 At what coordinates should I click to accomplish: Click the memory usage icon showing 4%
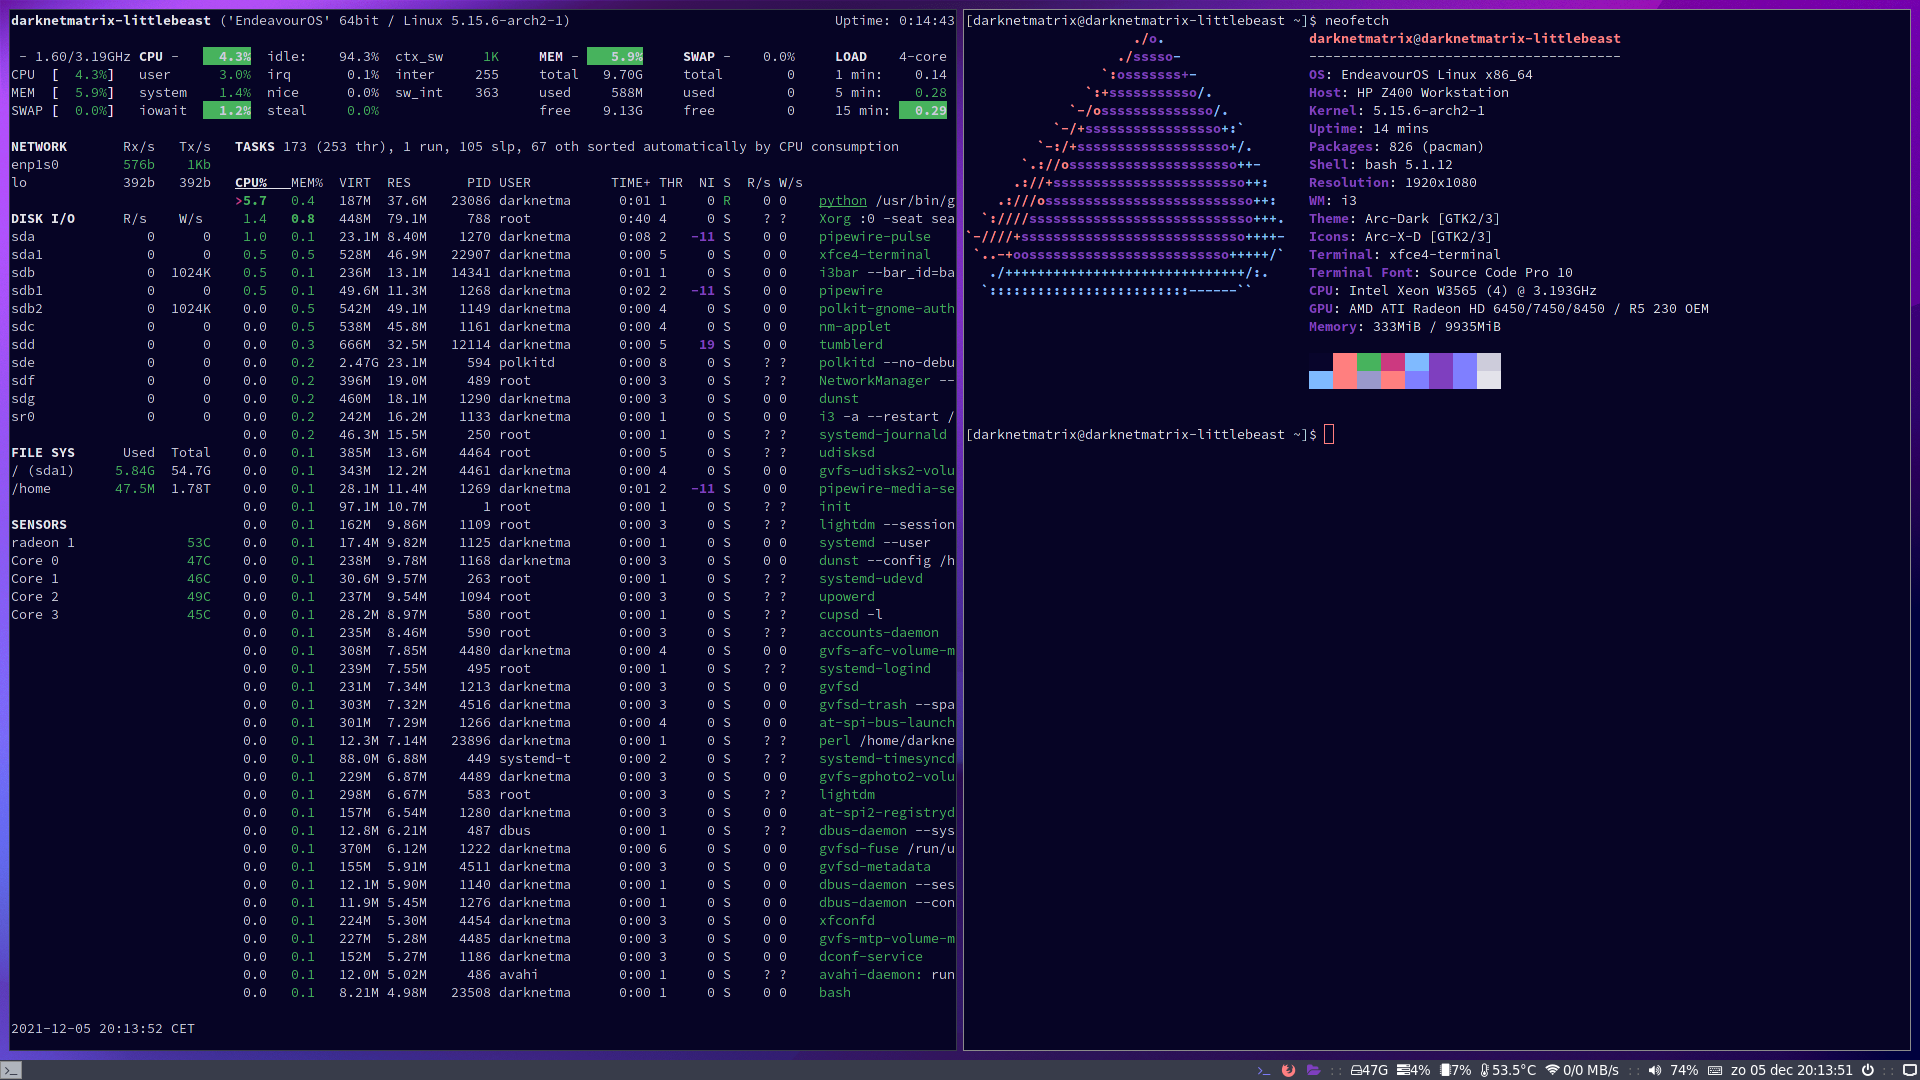[1402, 1070]
